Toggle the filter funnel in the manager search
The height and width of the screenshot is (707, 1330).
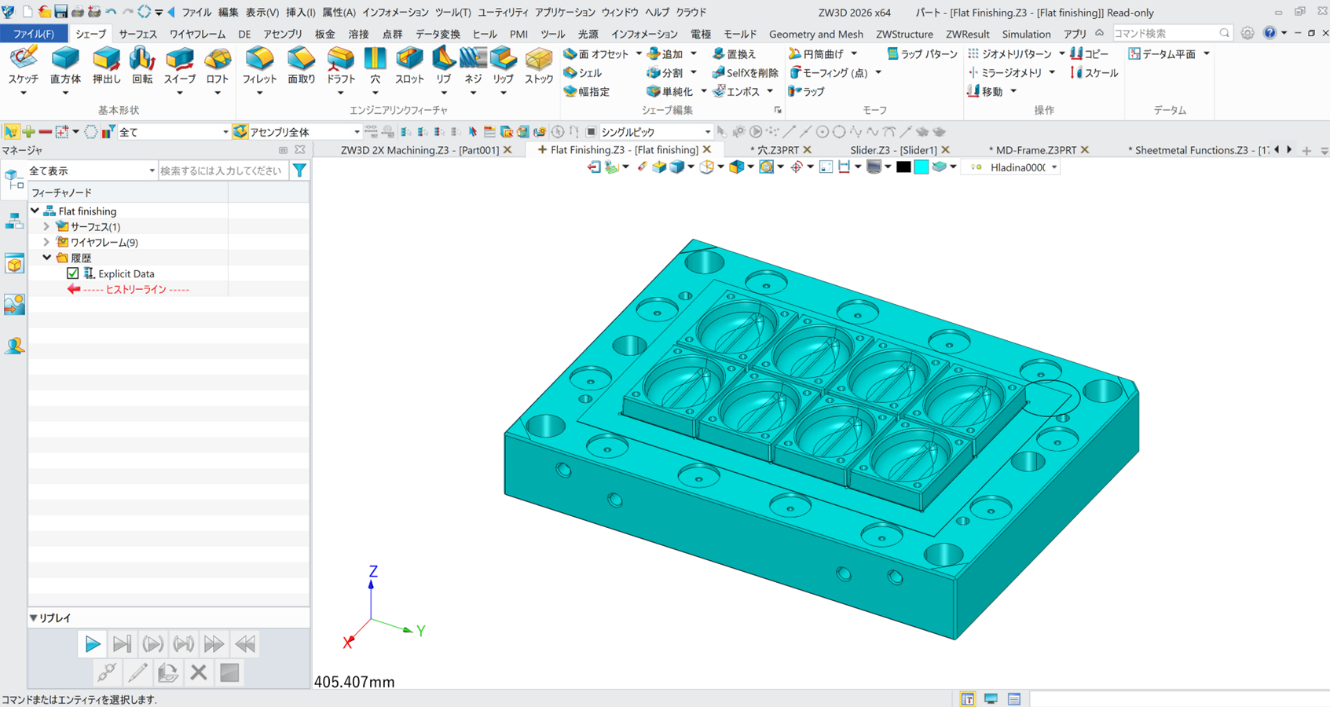tap(299, 170)
